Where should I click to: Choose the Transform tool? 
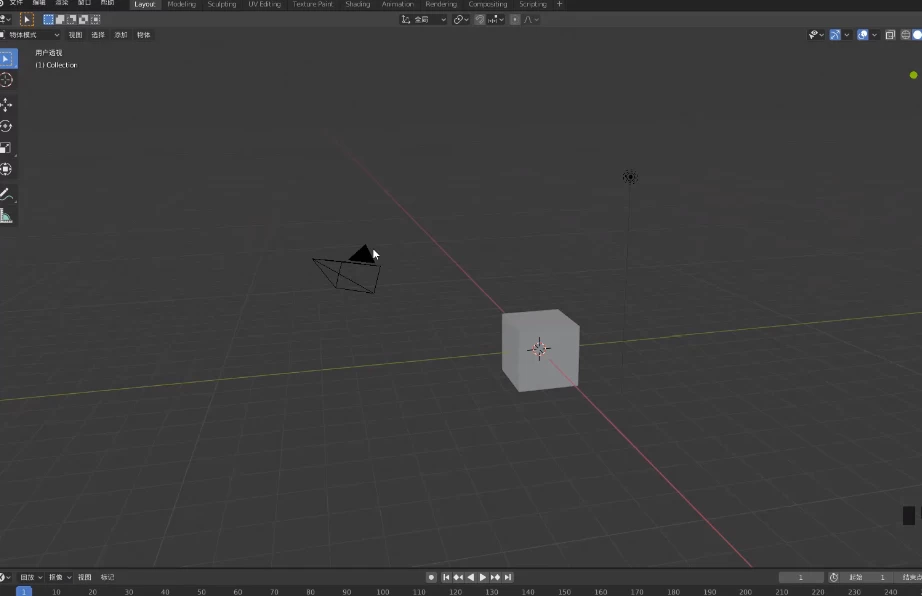tap(7, 170)
